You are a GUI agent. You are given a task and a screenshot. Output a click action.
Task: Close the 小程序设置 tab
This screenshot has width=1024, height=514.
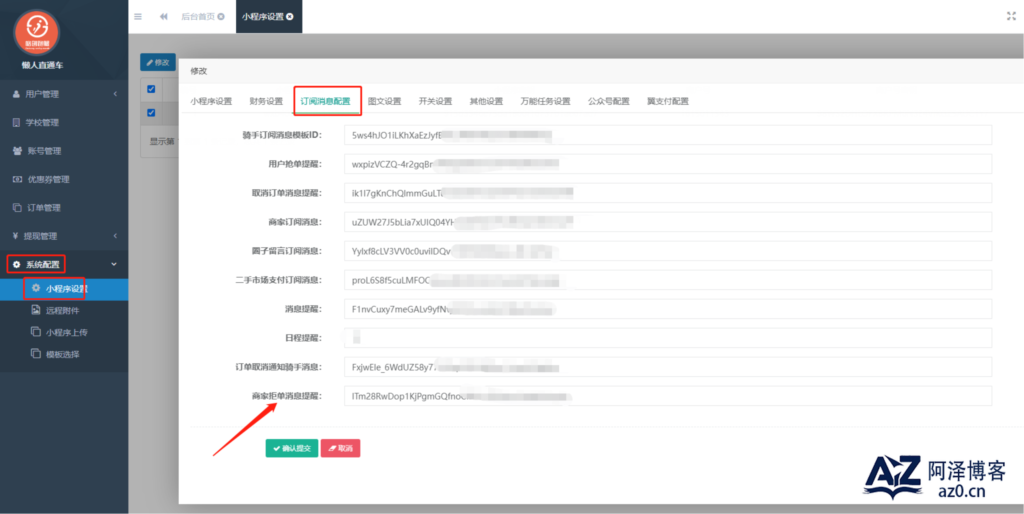pyautogui.click(x=290, y=16)
